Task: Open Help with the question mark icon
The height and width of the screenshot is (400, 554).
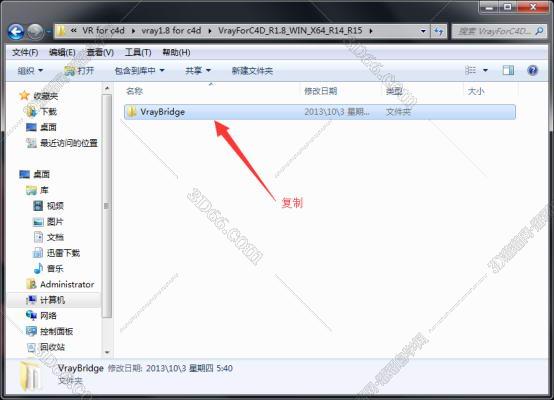Action: point(532,70)
